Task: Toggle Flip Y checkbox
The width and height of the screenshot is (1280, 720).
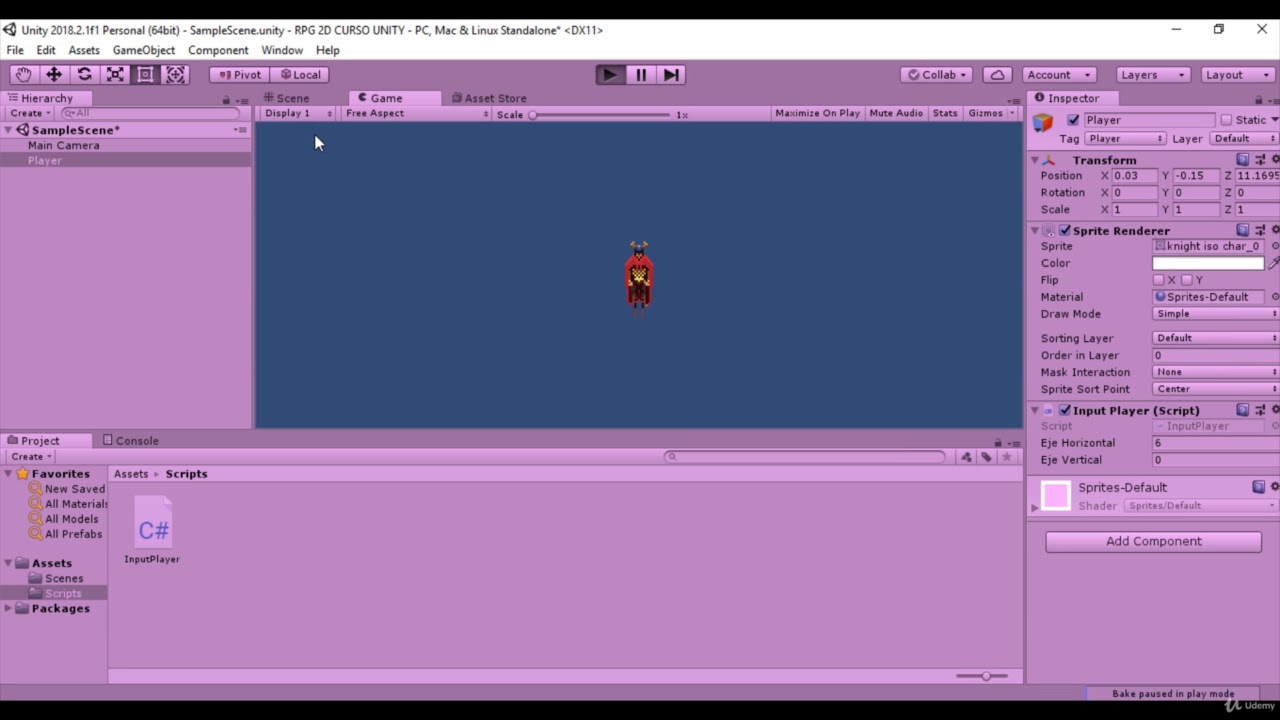Action: click(1187, 280)
